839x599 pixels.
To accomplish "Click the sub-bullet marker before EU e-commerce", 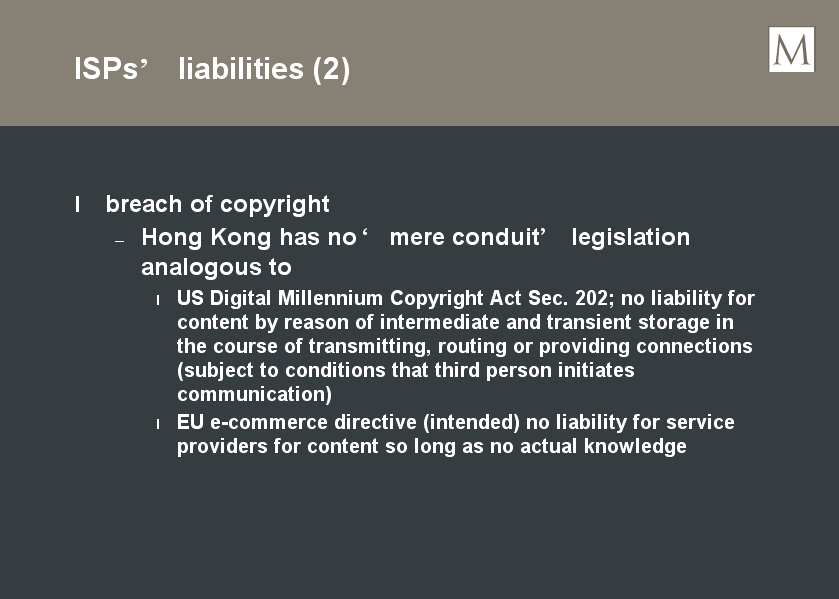I will click(x=158, y=424).
